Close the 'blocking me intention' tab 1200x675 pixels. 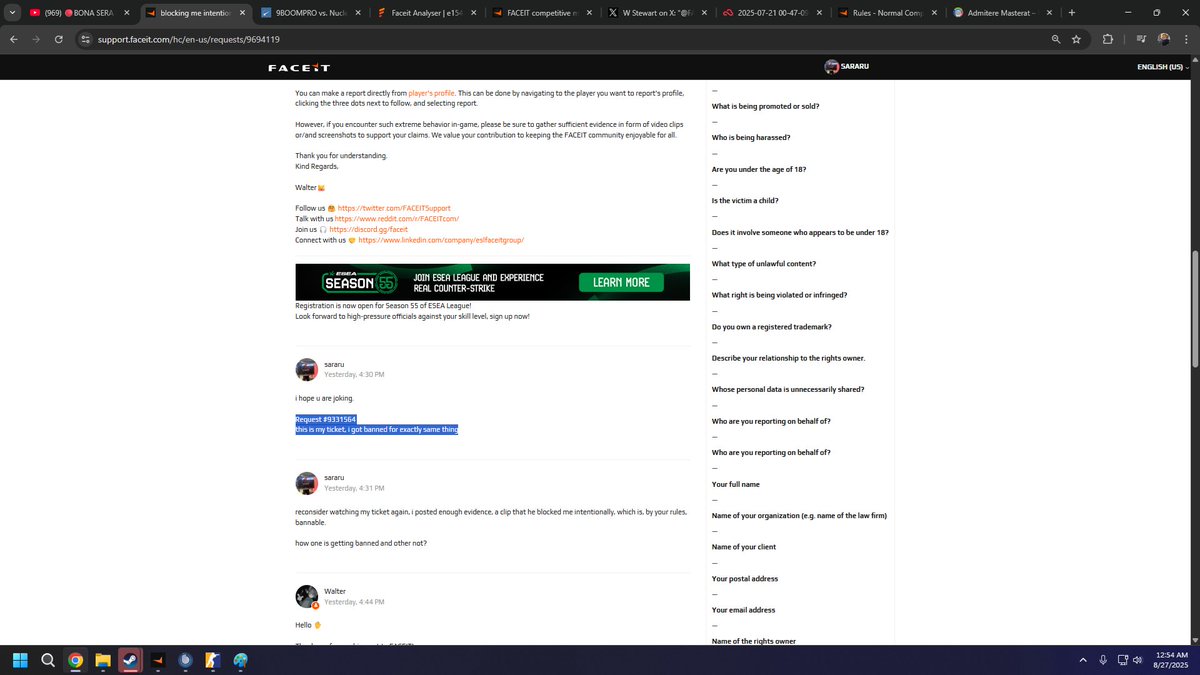243,13
